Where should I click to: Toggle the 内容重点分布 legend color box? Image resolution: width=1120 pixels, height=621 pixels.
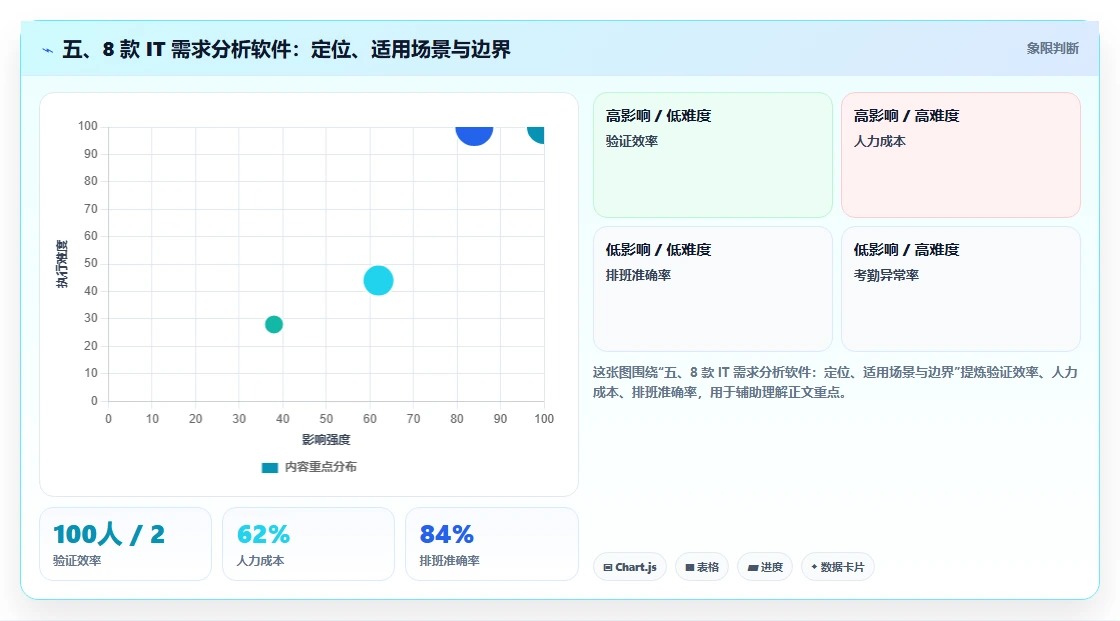coord(269,467)
